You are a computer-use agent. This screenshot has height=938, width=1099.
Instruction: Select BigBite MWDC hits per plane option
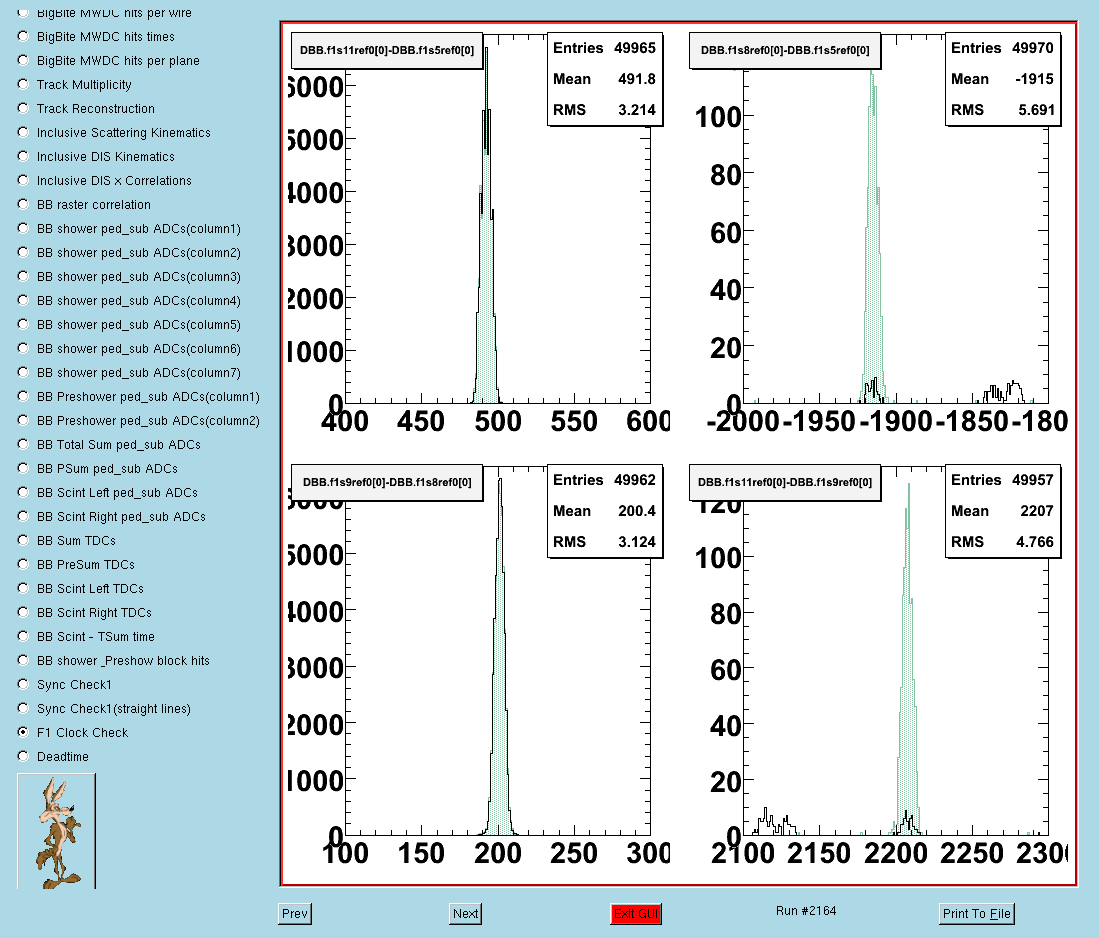(x=23, y=60)
